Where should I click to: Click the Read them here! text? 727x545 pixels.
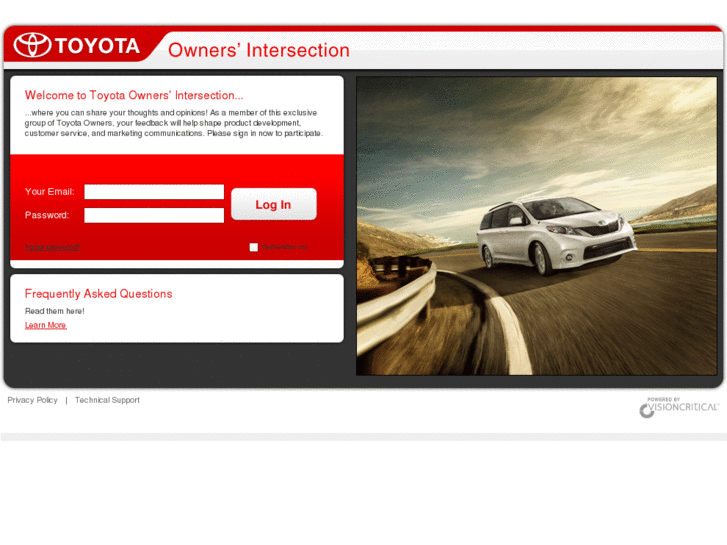click(x=55, y=311)
